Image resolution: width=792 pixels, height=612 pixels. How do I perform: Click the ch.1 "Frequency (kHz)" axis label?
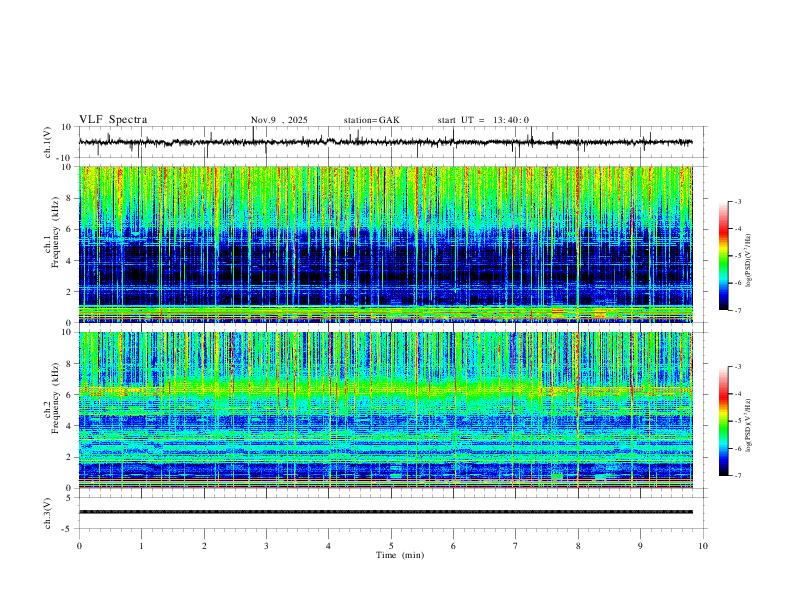[x=55, y=231]
